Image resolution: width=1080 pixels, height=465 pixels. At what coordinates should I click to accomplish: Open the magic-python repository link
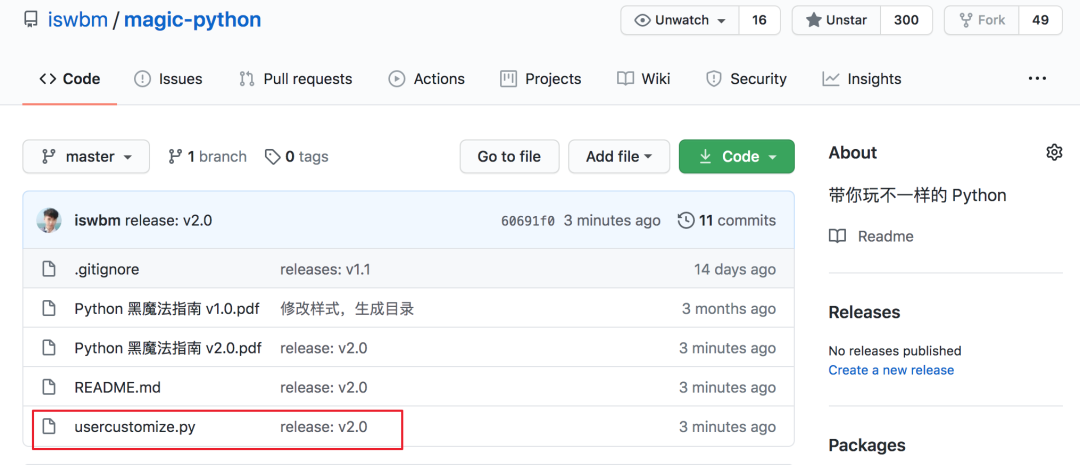click(x=192, y=19)
